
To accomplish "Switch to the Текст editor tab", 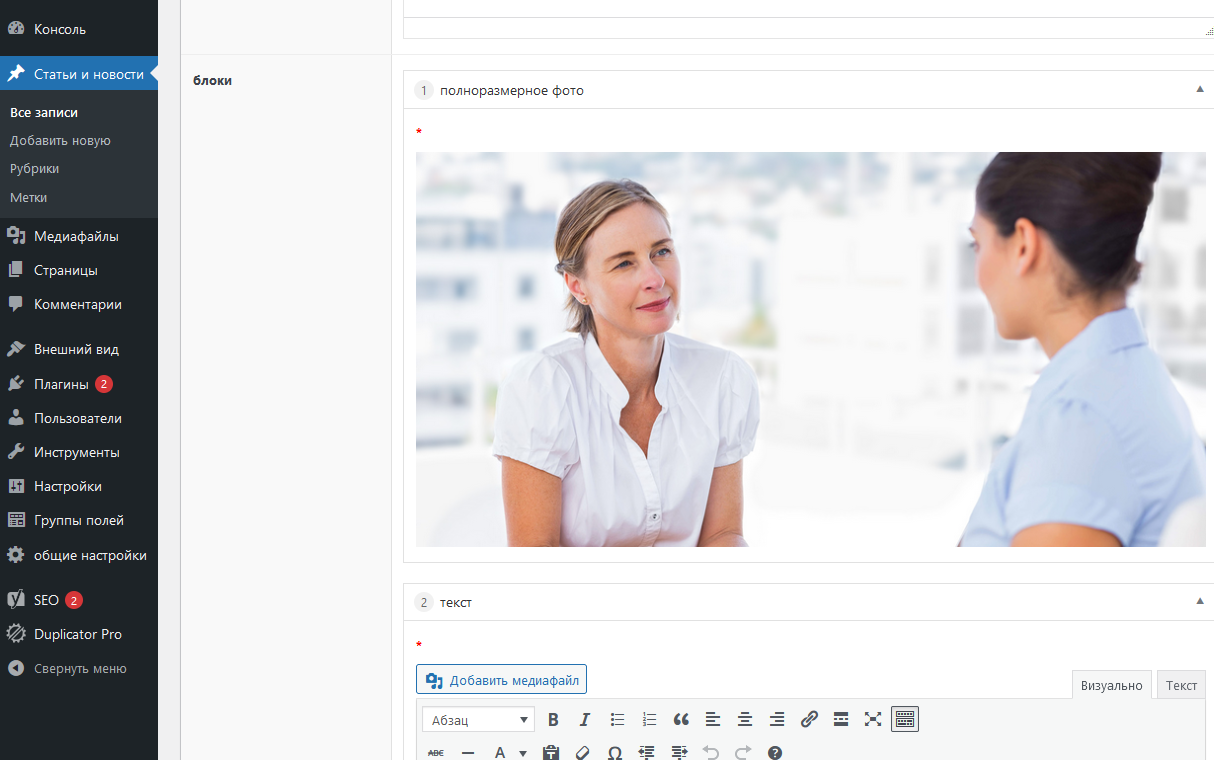I will [1181, 685].
